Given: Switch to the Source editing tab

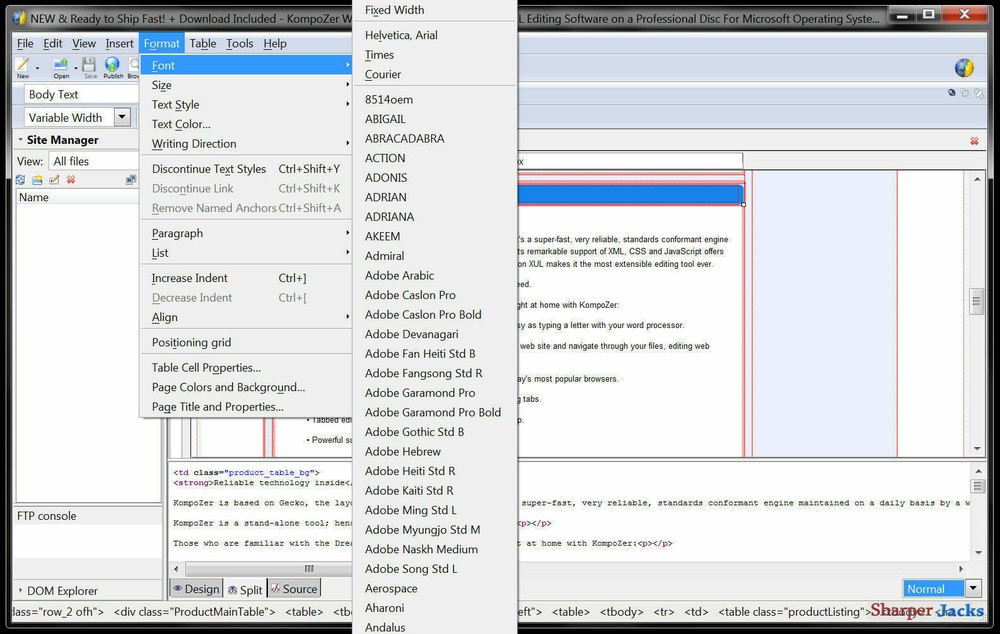Looking at the screenshot, I should (294, 589).
